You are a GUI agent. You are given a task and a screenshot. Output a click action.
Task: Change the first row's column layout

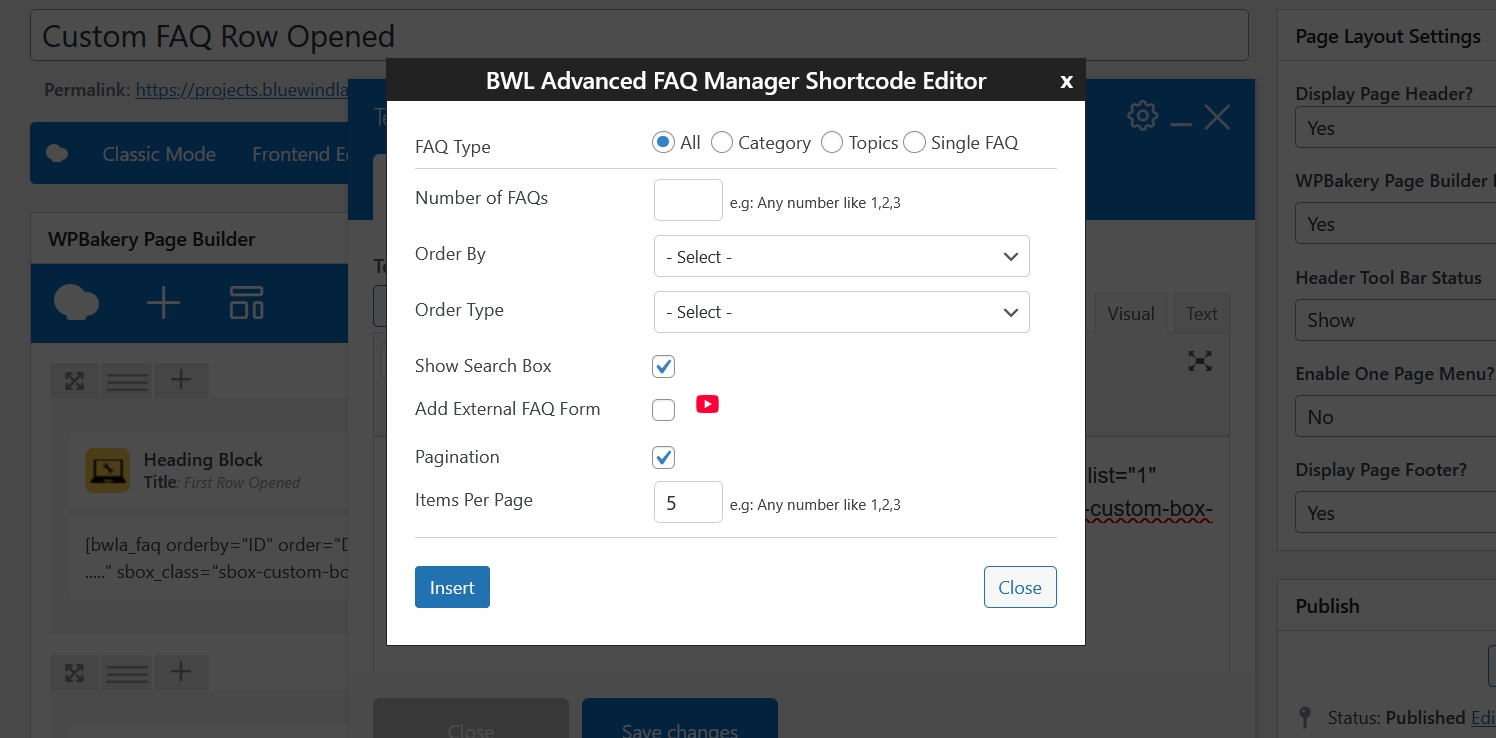[x=127, y=380]
